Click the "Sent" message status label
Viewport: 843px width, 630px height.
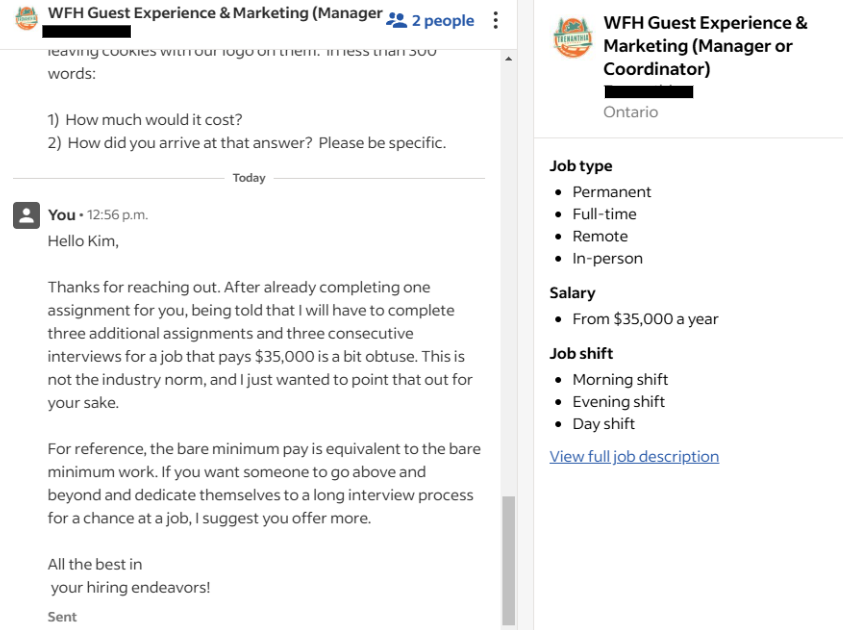tap(62, 617)
